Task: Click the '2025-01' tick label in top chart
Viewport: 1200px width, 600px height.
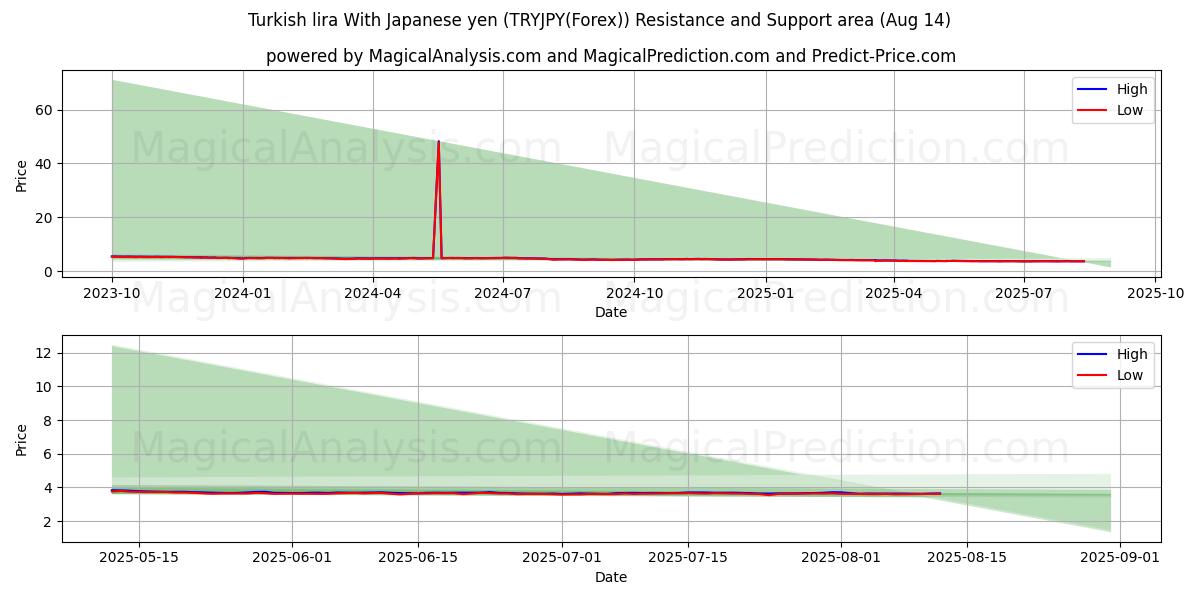Action: 767,292
